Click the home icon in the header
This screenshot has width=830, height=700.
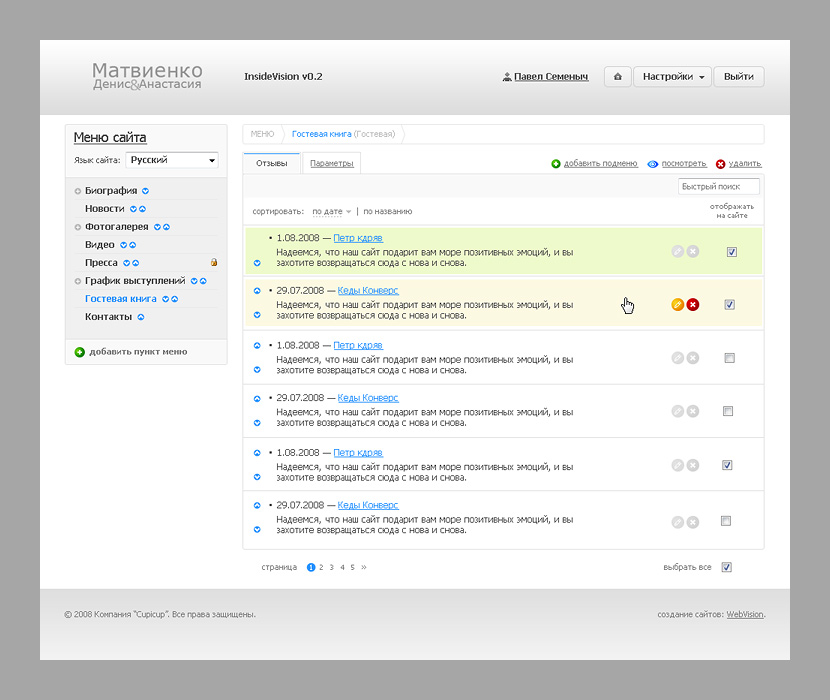617,77
